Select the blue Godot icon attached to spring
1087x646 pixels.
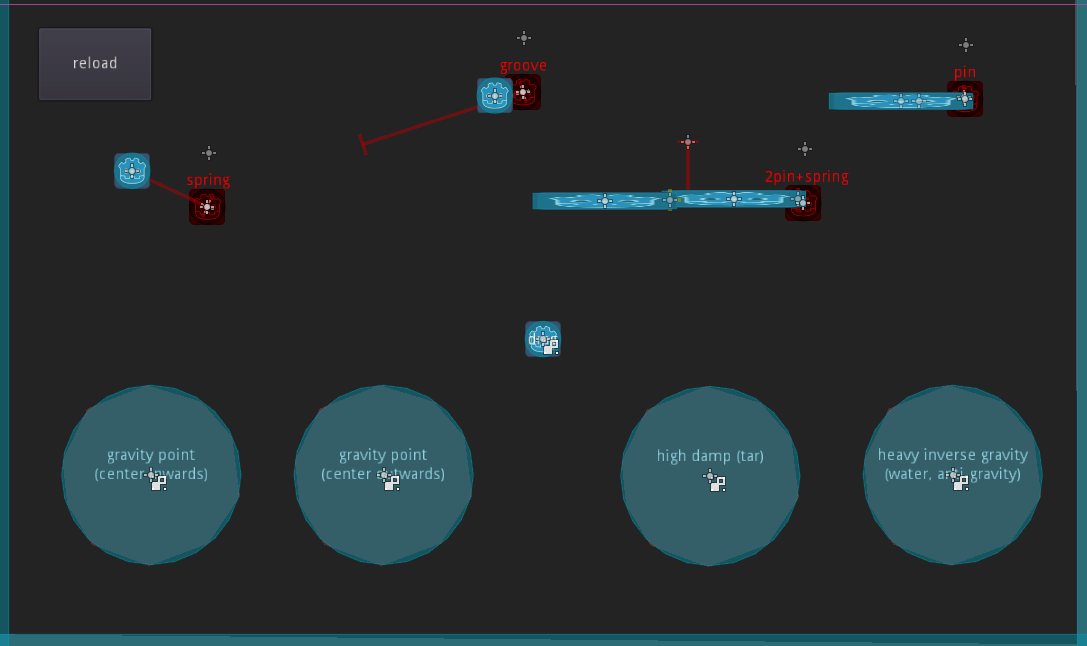[x=132, y=171]
